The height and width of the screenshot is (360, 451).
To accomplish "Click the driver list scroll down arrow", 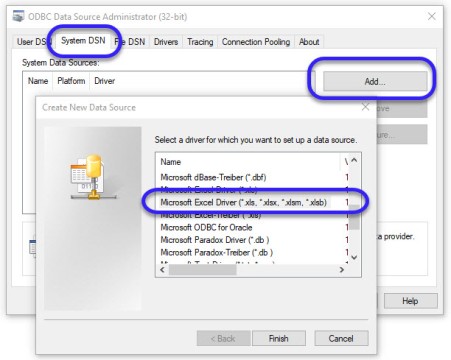I will 354,257.
